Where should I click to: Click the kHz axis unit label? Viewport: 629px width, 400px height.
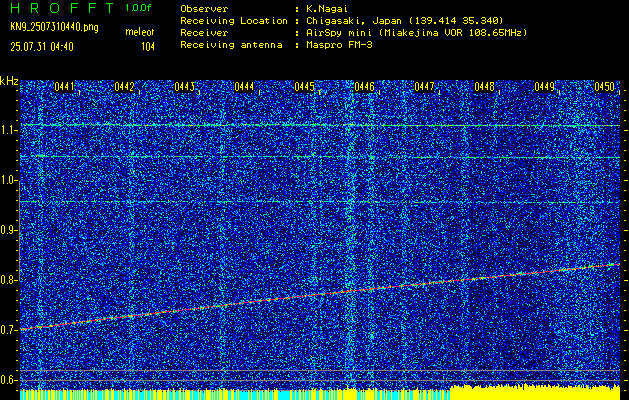click(x=9, y=81)
